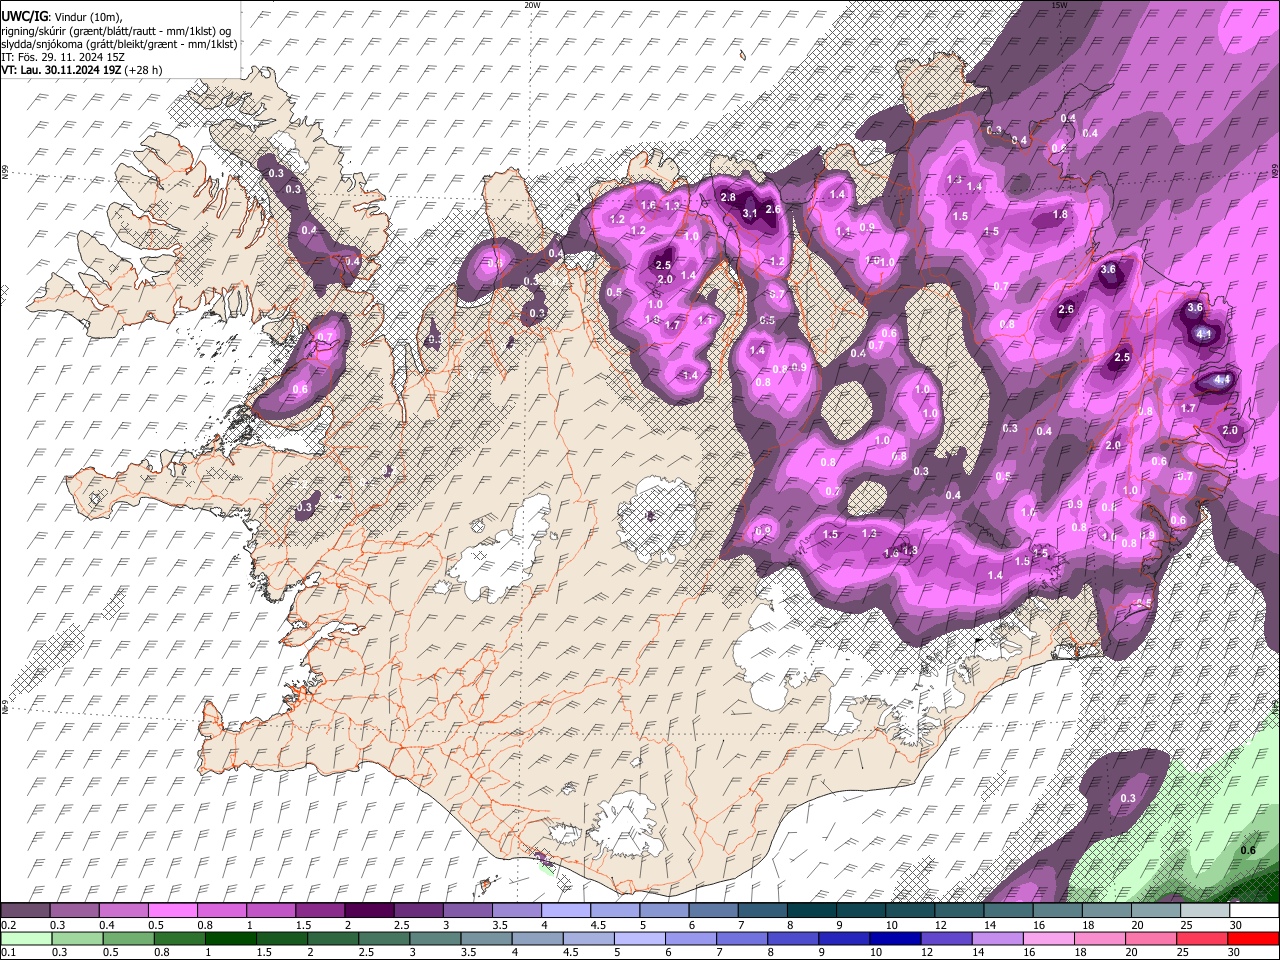Click the 15W longitude label
This screenshot has height=960, width=1280.
1059,5
